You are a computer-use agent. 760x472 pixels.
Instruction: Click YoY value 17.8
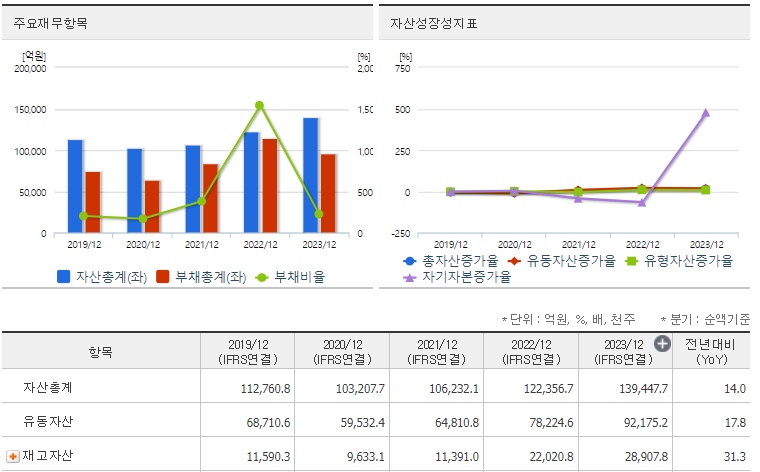pos(735,423)
